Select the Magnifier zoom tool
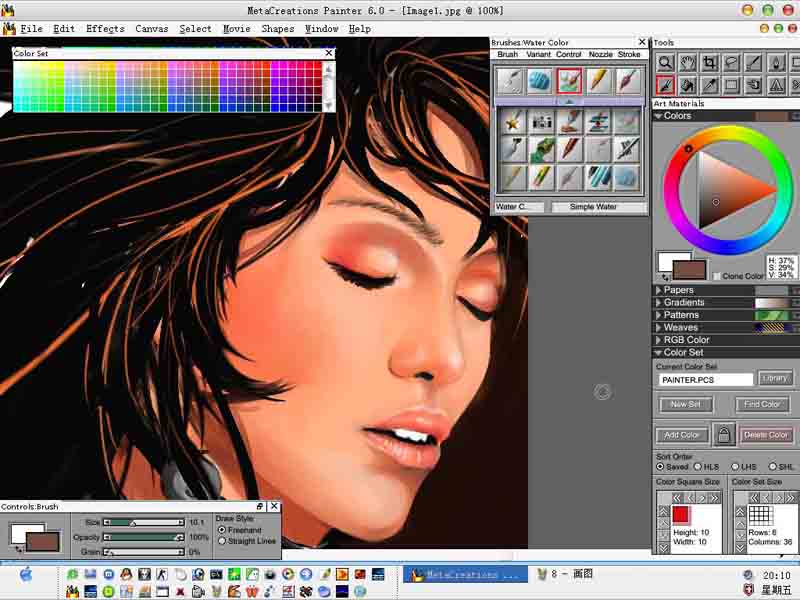The height and width of the screenshot is (600, 800). click(x=665, y=63)
